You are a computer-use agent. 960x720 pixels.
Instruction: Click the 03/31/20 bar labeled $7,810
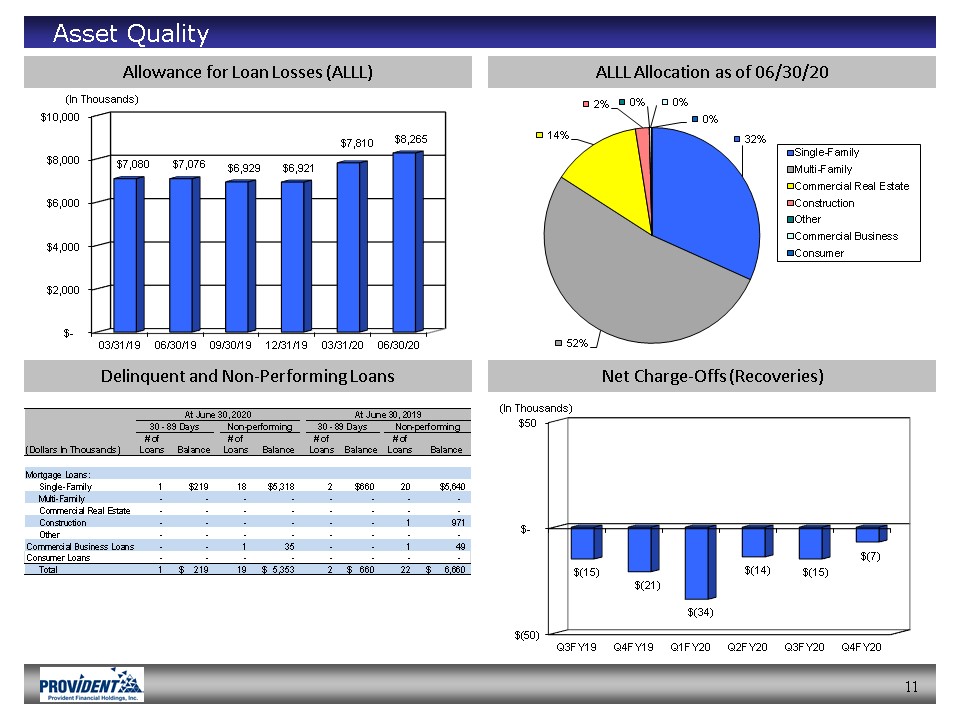pos(351,247)
